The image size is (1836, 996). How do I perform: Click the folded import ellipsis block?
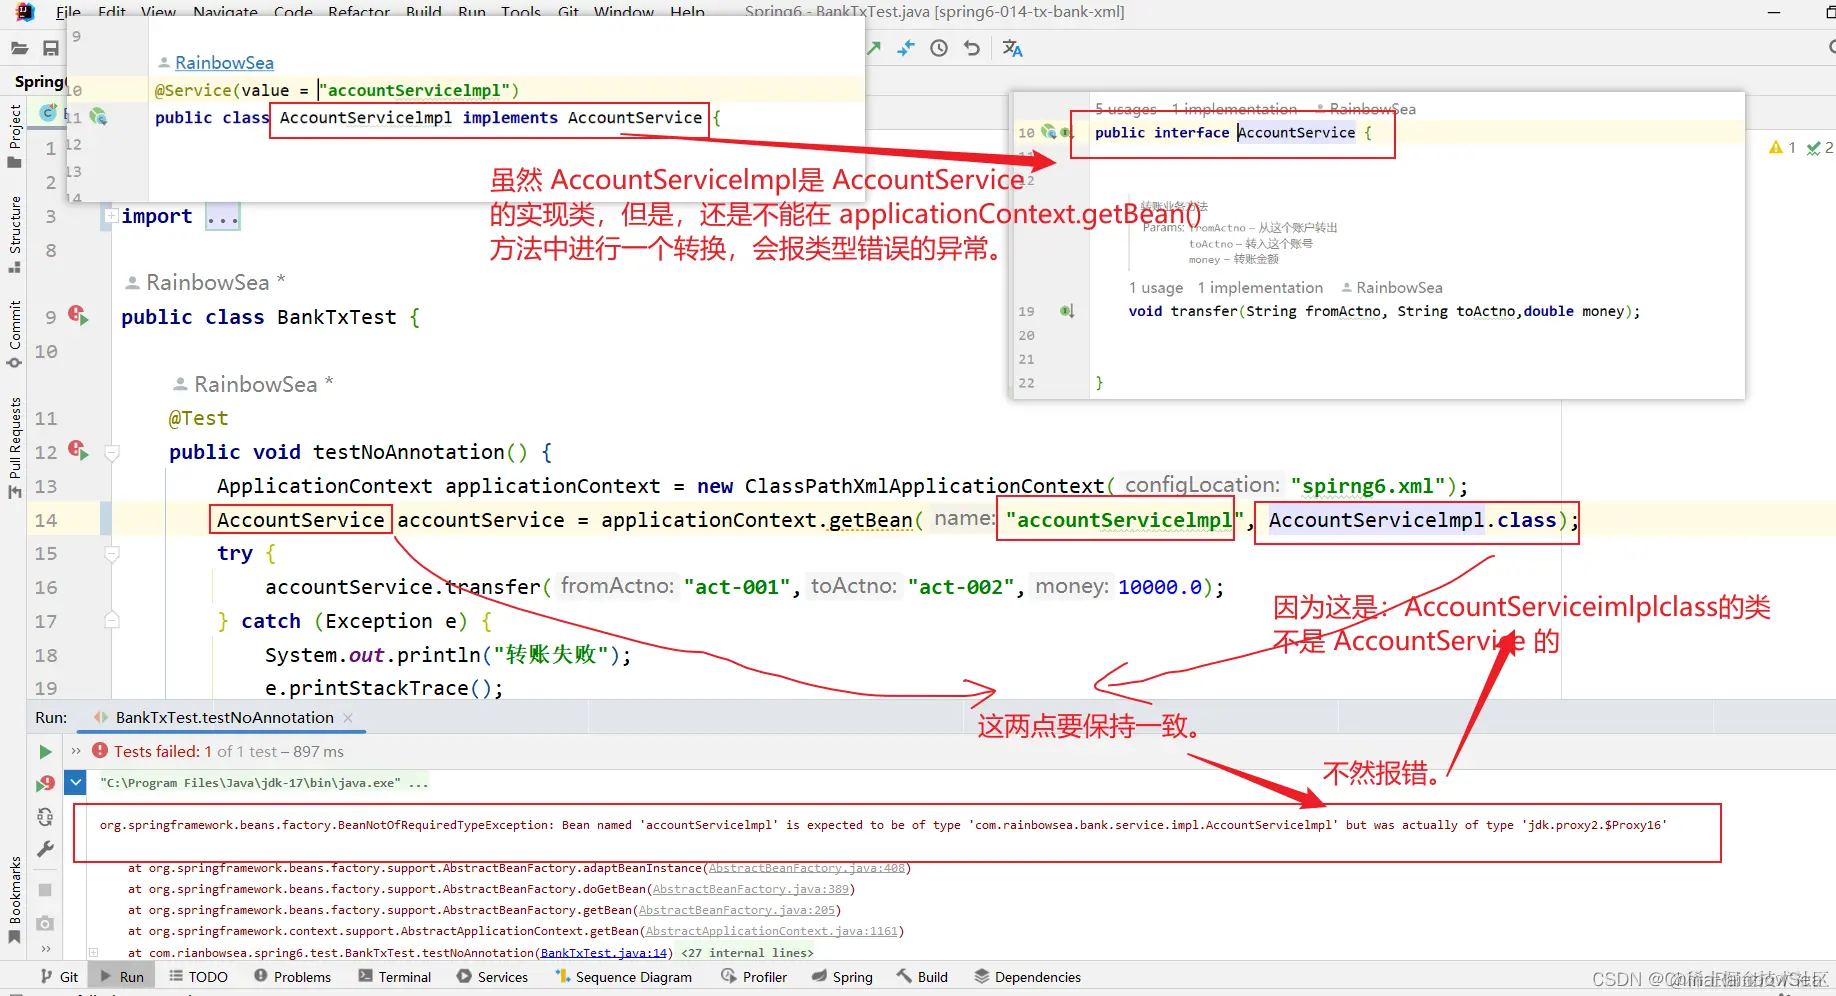tap(222, 217)
